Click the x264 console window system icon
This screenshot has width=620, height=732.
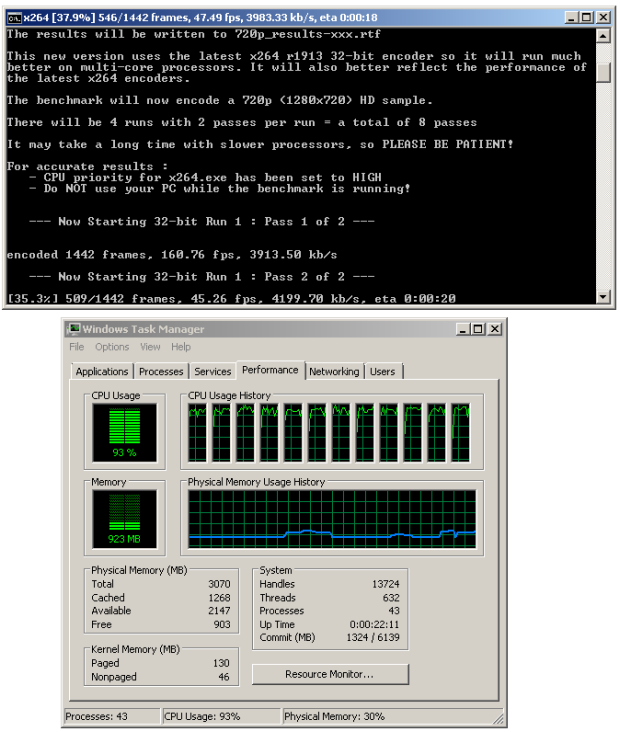coord(14,18)
